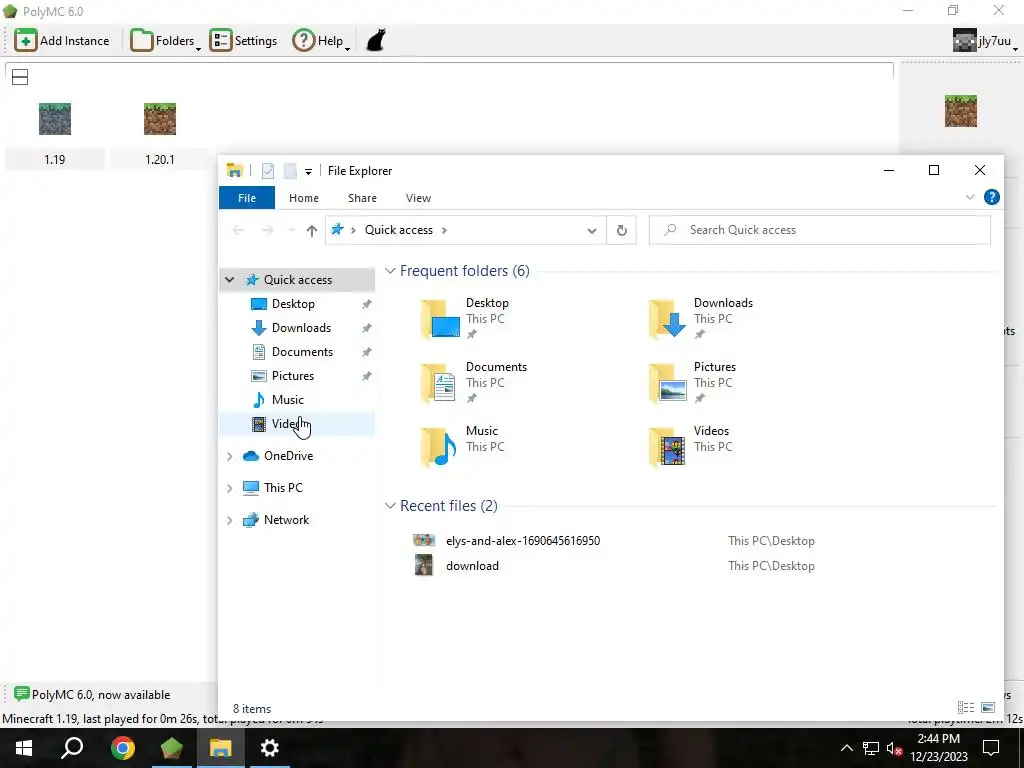Image resolution: width=1024 pixels, height=768 pixels.
Task: Click the network tray icon
Action: [871, 748]
